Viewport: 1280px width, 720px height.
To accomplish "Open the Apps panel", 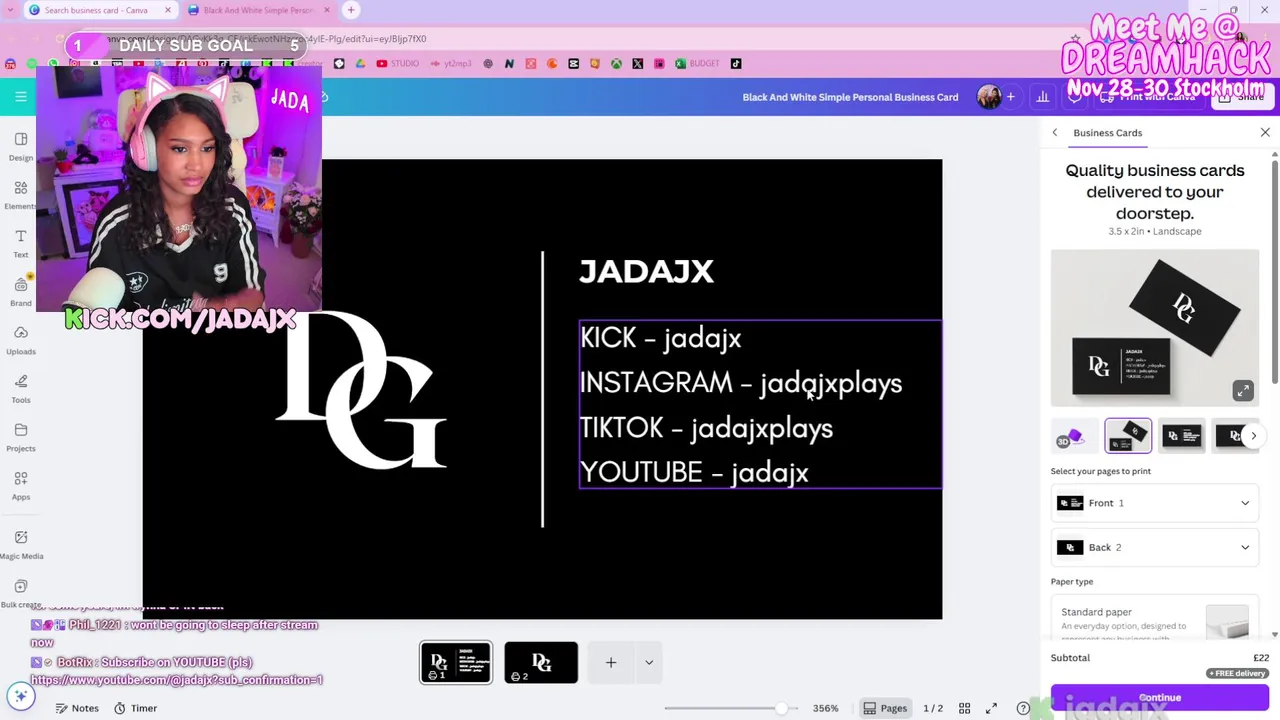I will pyautogui.click(x=20, y=485).
